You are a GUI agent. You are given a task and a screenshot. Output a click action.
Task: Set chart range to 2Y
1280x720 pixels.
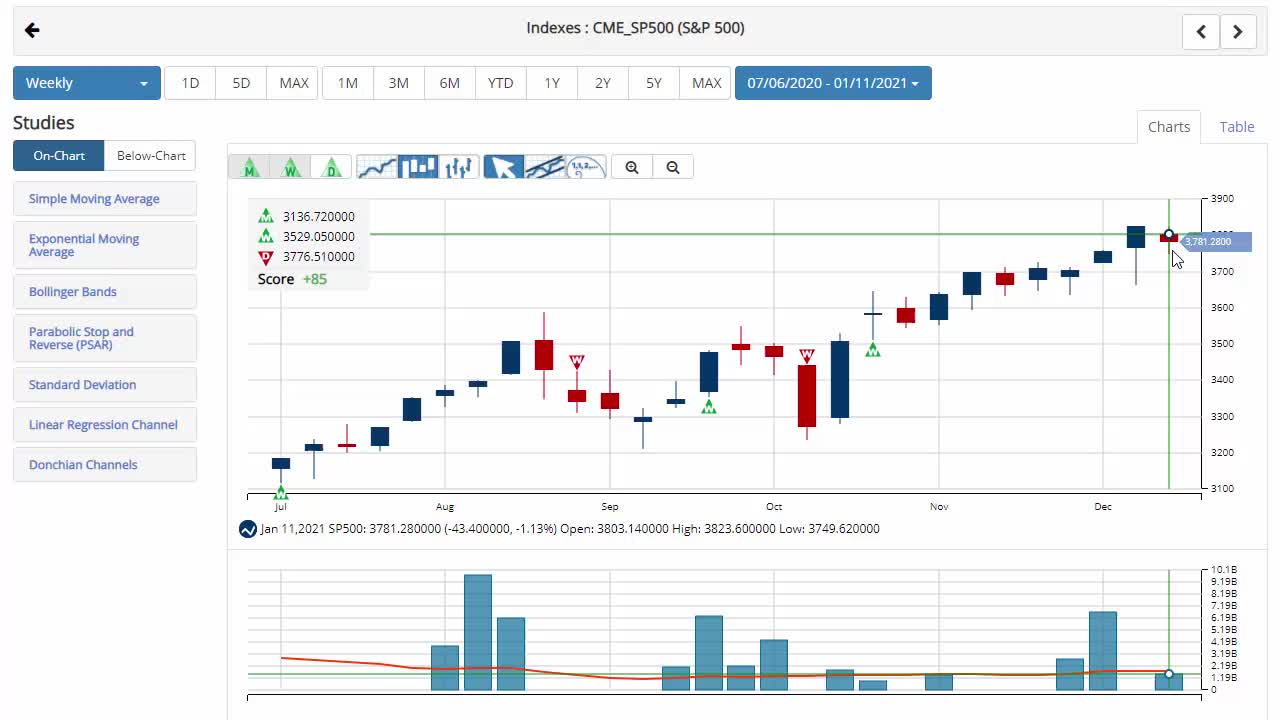click(x=603, y=83)
